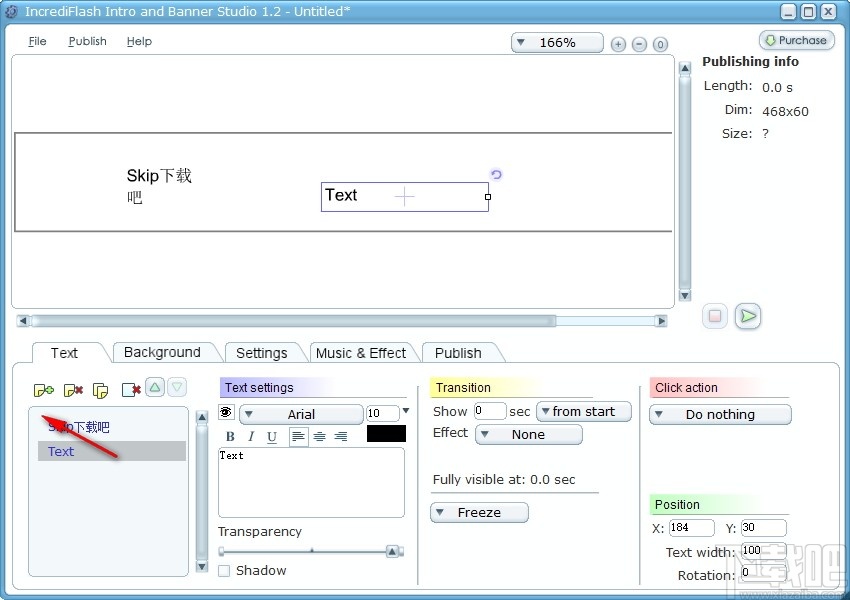Image resolution: width=850 pixels, height=600 pixels.
Task: Open the Arial font dropdown
Action: pyautogui.click(x=301, y=414)
